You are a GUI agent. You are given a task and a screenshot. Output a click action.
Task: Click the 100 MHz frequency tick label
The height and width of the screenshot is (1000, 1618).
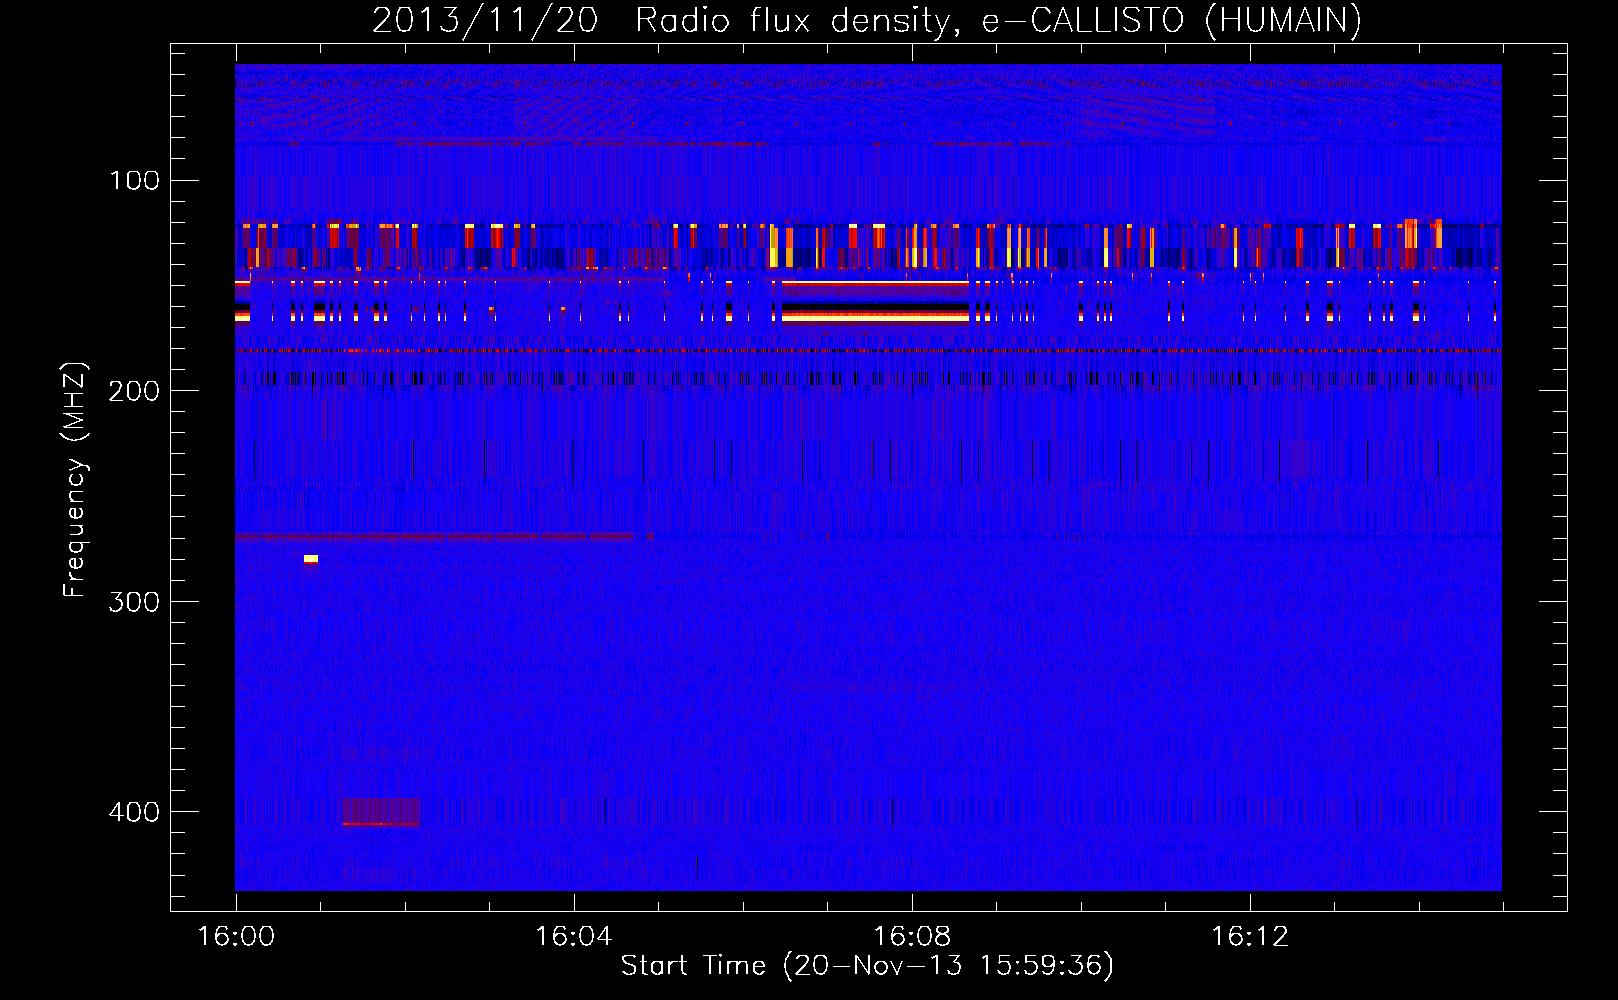tap(134, 180)
